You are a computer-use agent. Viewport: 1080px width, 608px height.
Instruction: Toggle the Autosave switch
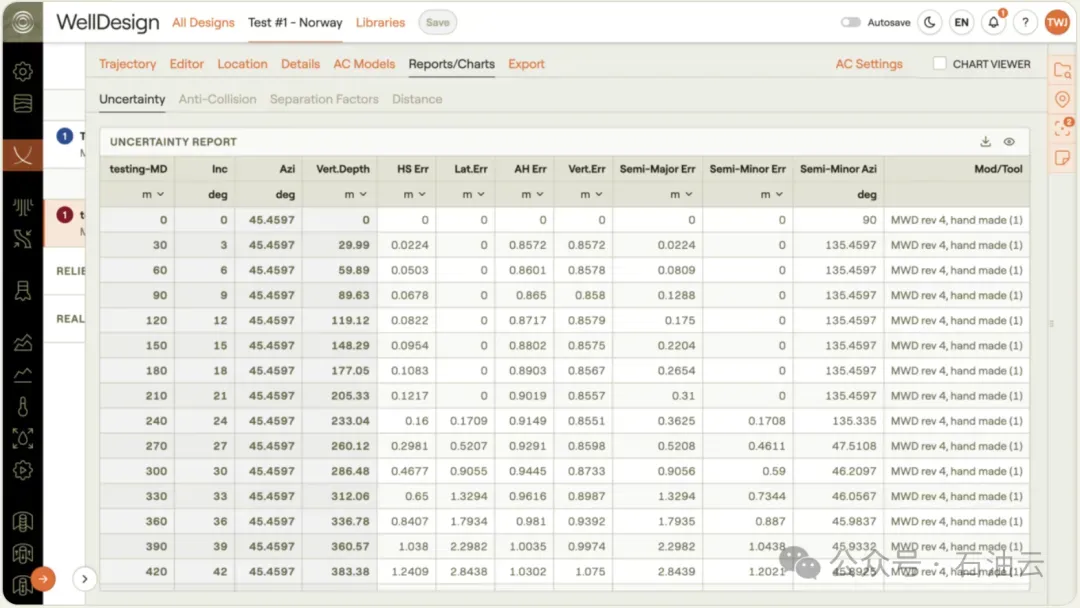point(851,22)
